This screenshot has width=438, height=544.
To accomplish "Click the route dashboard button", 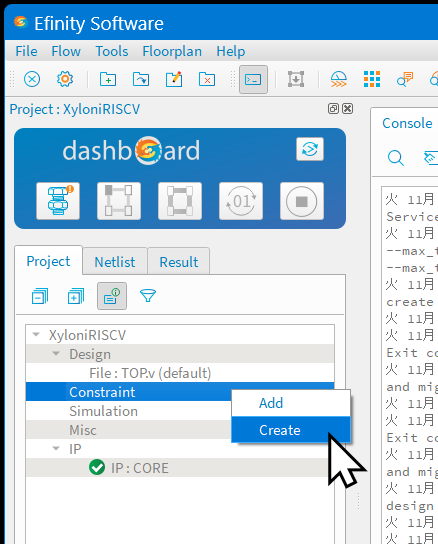I will coord(180,201).
